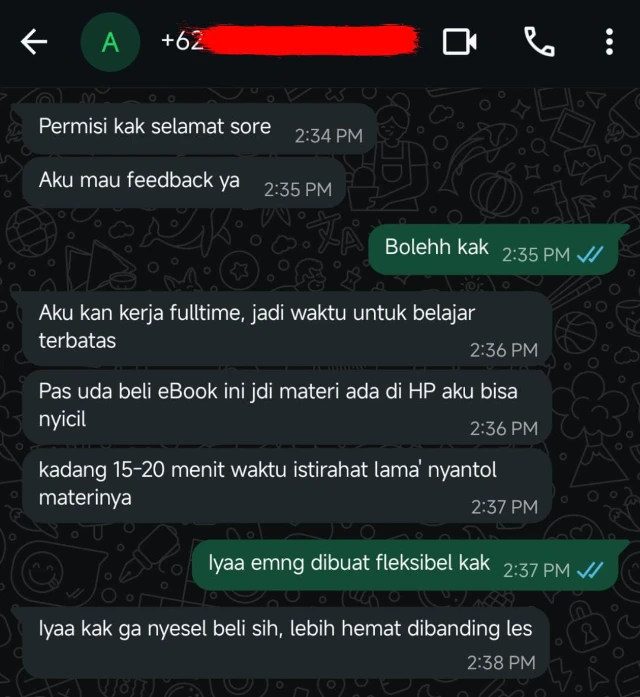Tap the 2:37 PM timestamp of istirahat message
640x697 pixels.
pyautogui.click(x=504, y=507)
